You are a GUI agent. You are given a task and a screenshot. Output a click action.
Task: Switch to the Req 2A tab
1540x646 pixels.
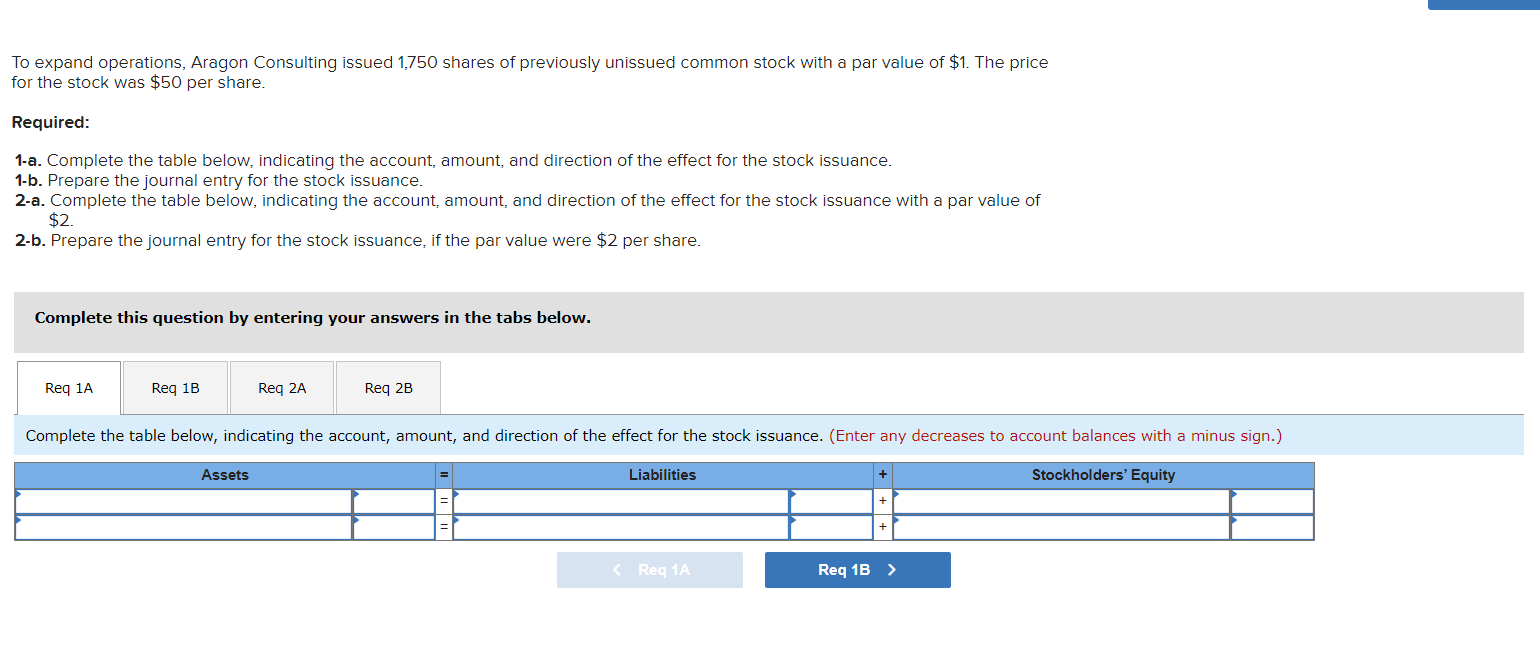(281, 388)
